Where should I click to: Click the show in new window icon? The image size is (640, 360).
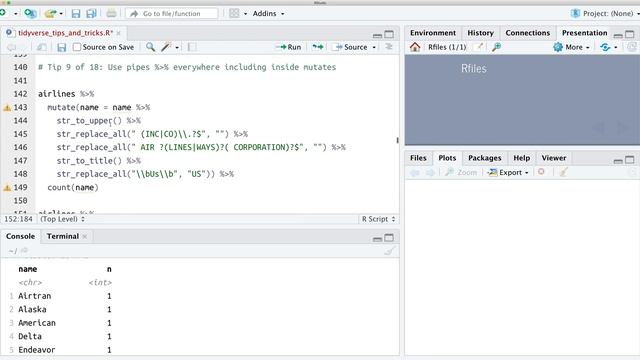[42, 47]
